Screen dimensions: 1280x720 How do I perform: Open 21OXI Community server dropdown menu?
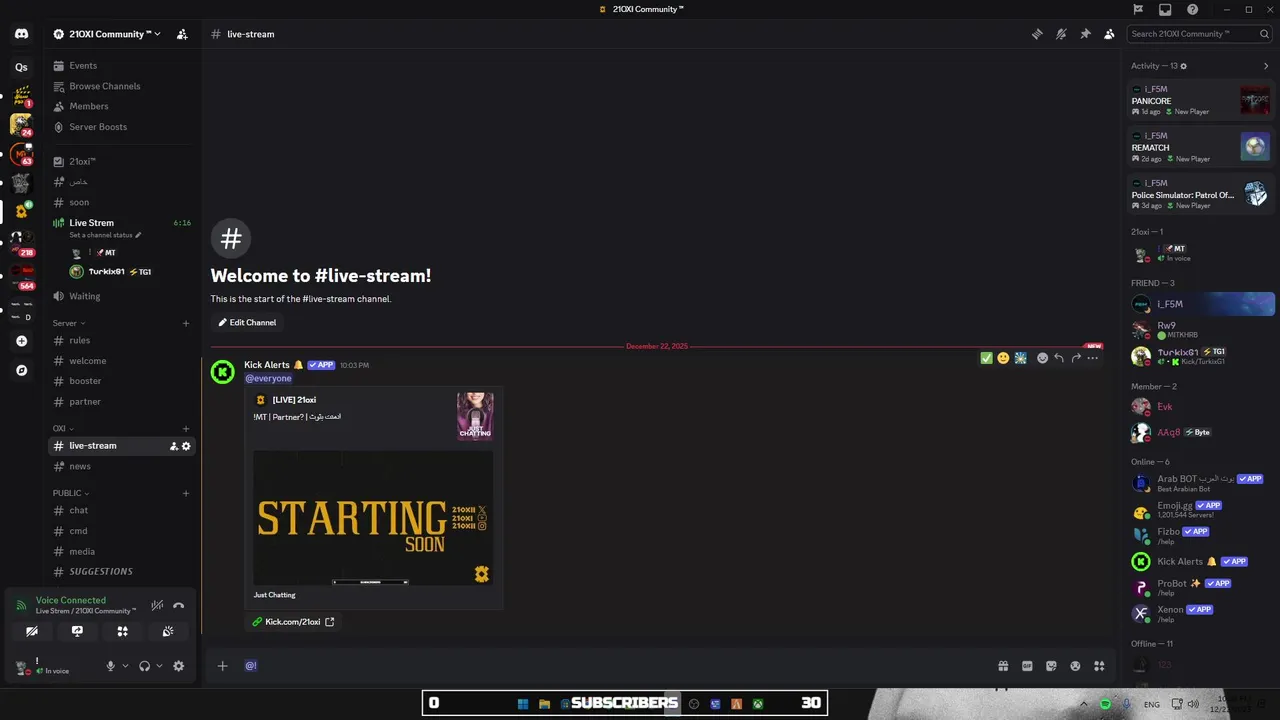click(108, 34)
